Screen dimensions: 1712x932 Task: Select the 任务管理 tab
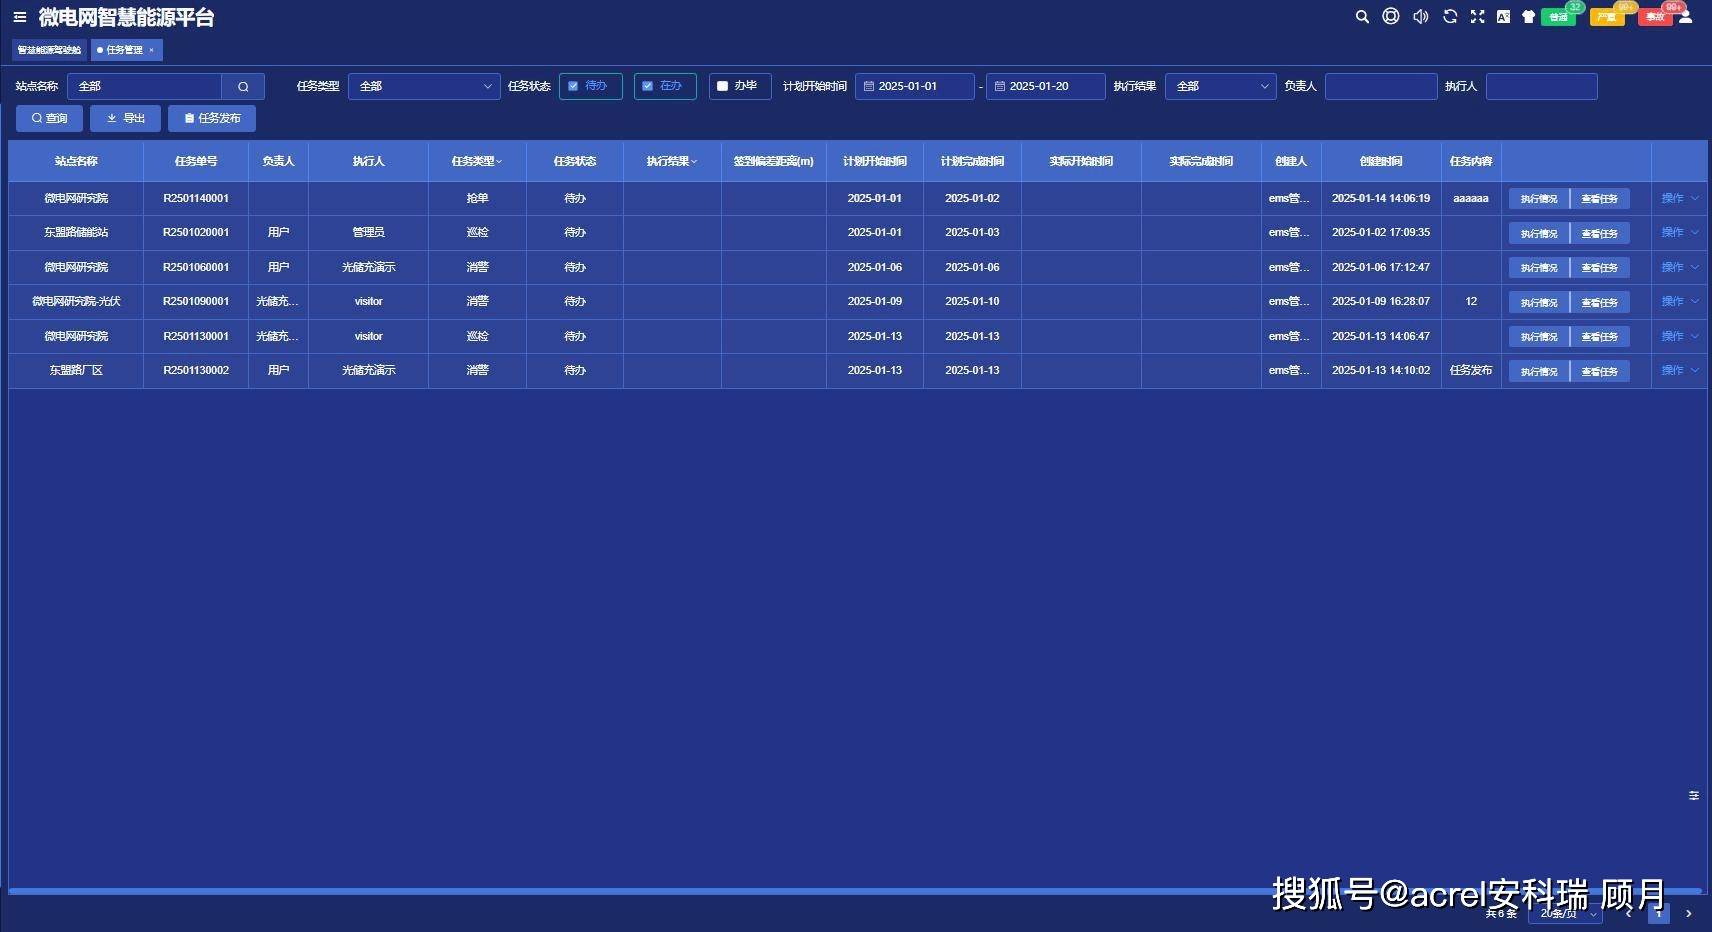pyautogui.click(x=124, y=50)
